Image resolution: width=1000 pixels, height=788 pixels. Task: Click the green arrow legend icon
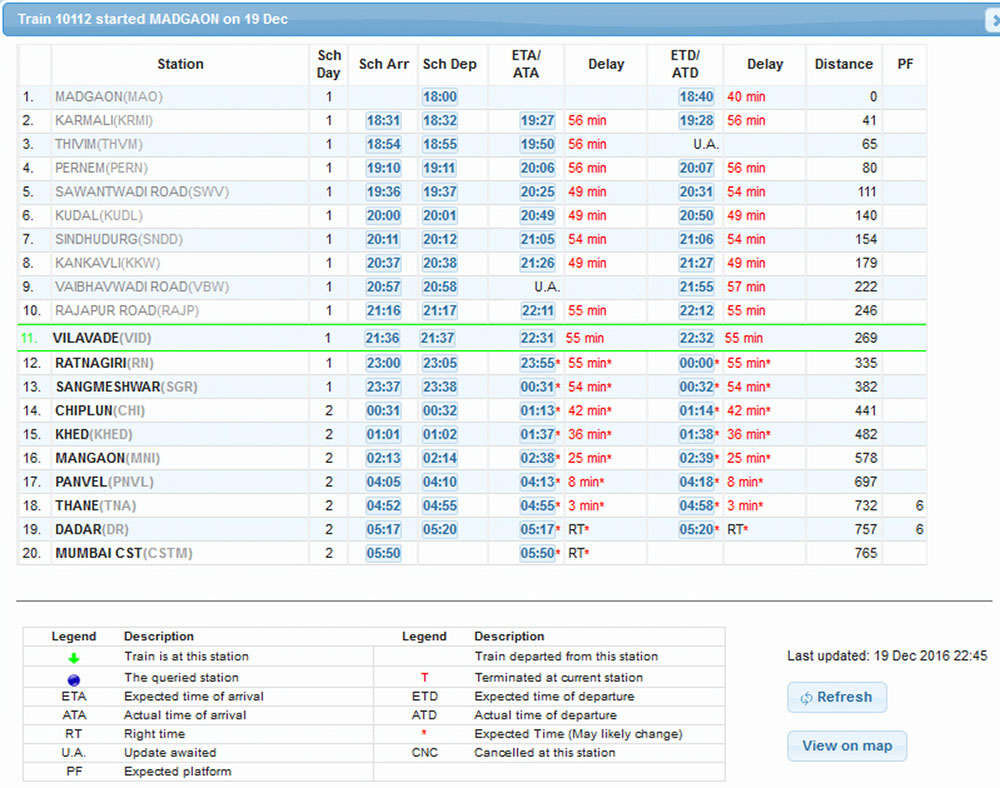click(74, 658)
